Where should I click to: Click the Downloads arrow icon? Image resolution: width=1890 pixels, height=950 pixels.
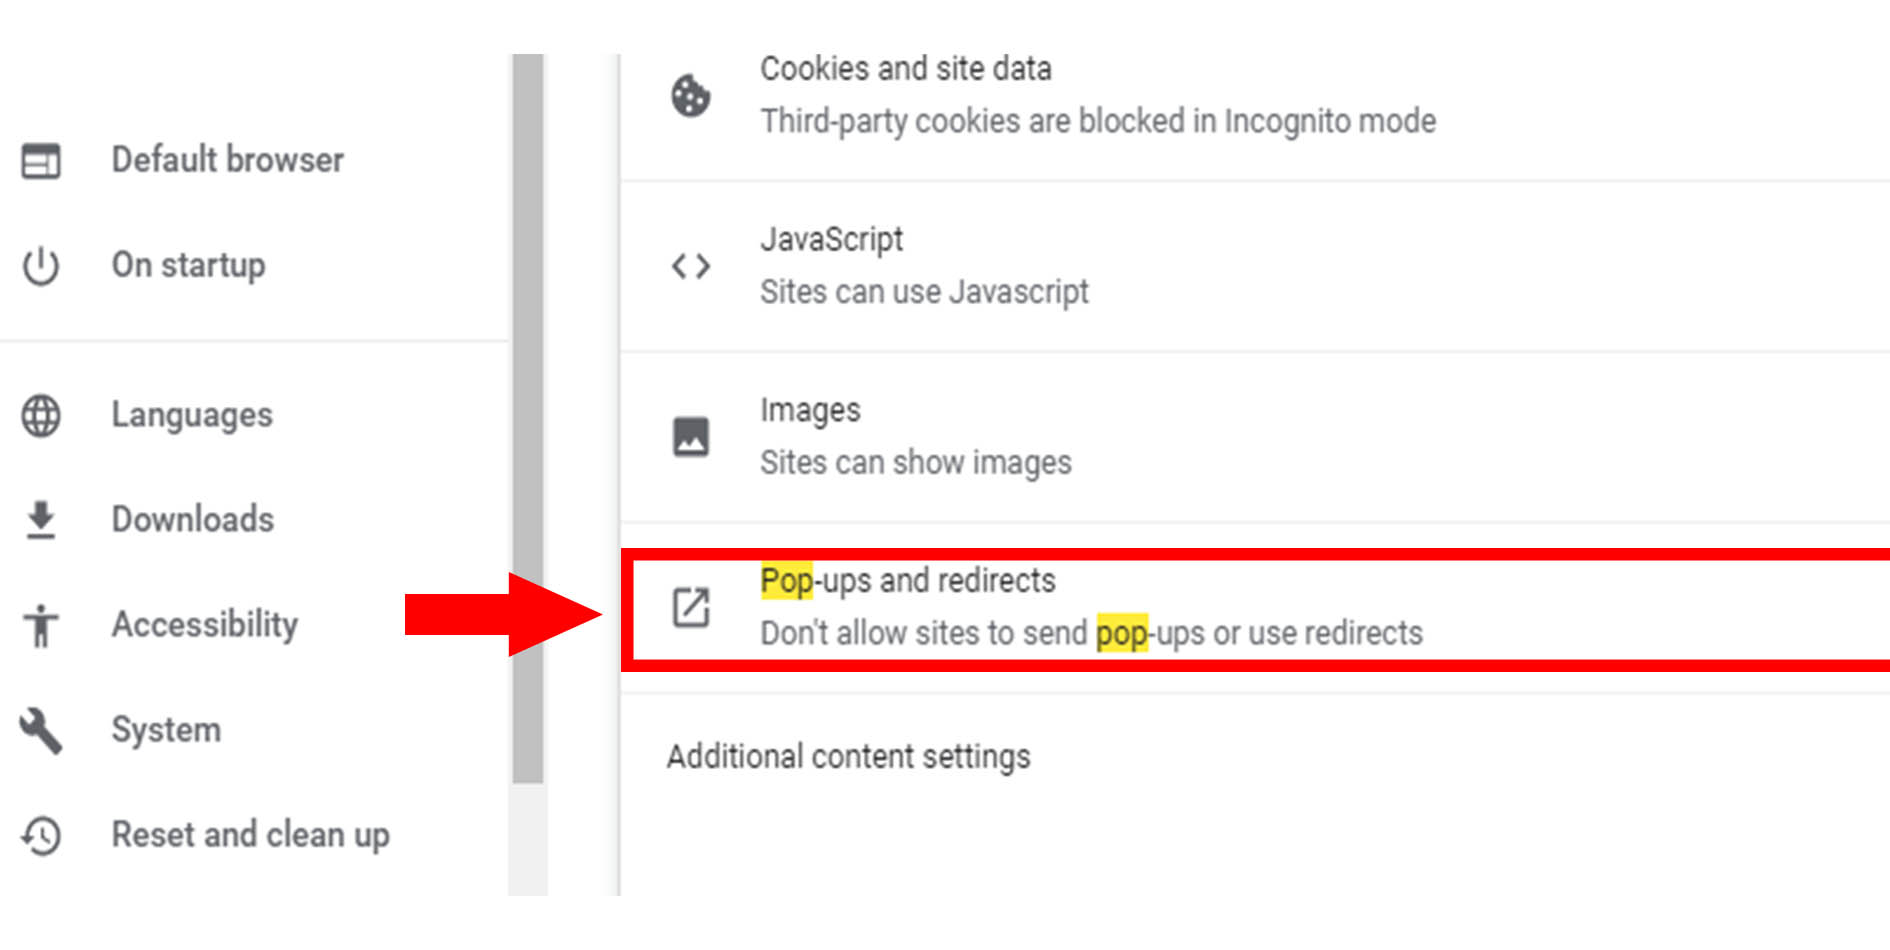click(41, 520)
